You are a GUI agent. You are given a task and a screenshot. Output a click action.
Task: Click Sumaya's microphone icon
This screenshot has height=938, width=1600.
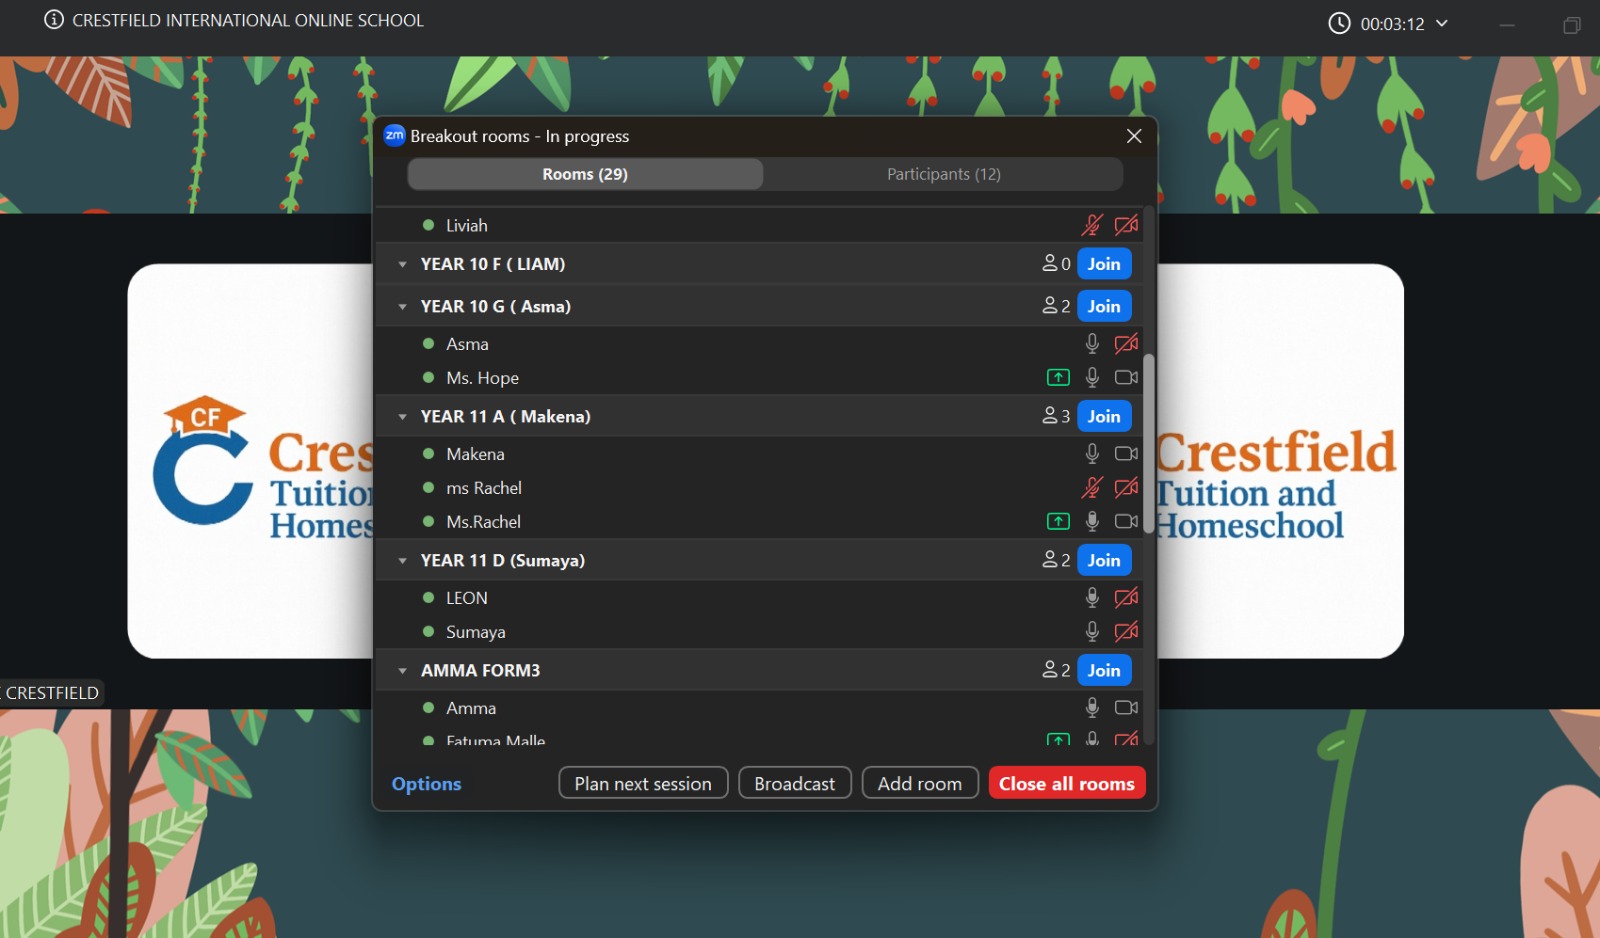tap(1092, 631)
